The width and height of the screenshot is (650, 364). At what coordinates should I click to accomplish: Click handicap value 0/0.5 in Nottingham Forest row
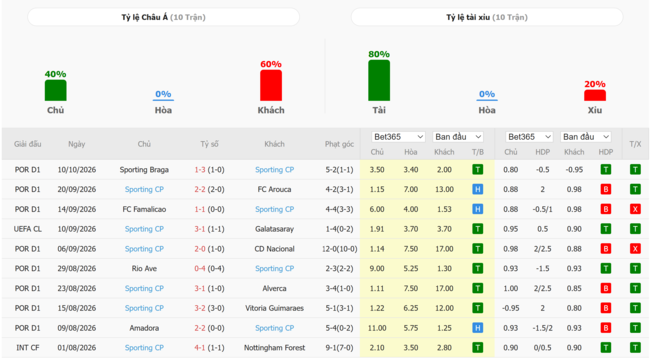tap(543, 347)
